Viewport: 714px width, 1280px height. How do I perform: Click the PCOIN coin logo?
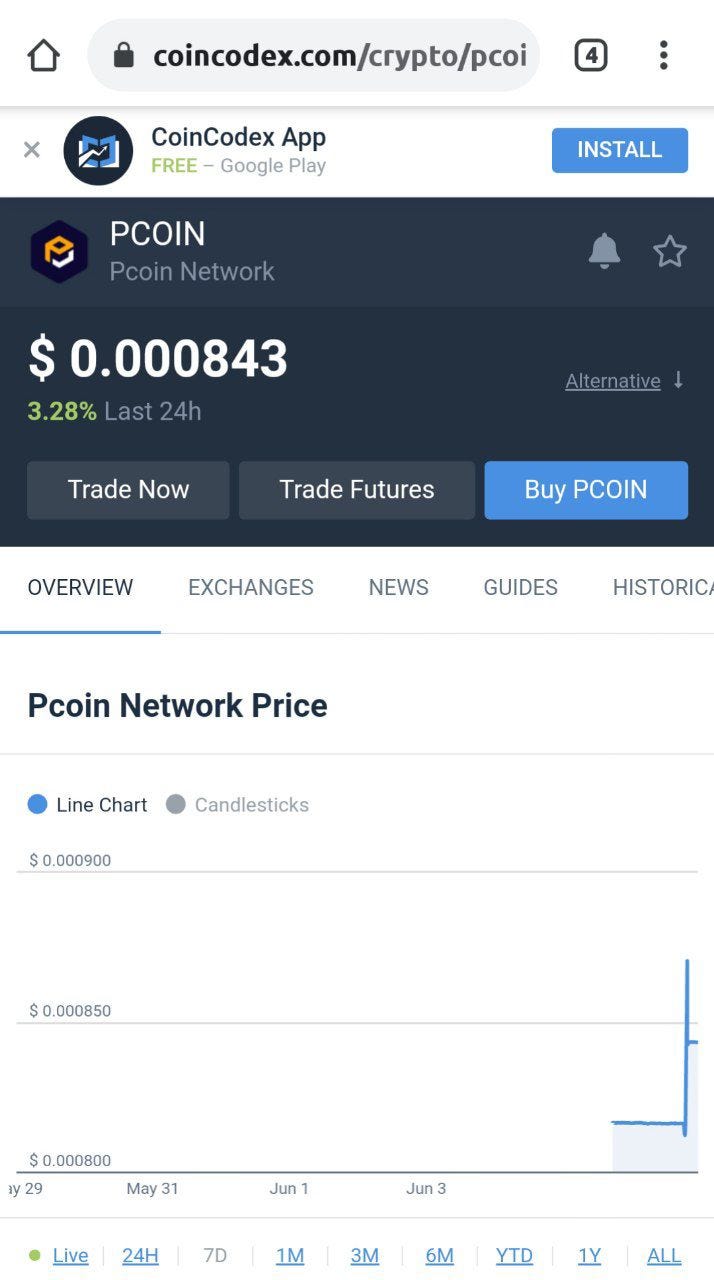click(58, 250)
